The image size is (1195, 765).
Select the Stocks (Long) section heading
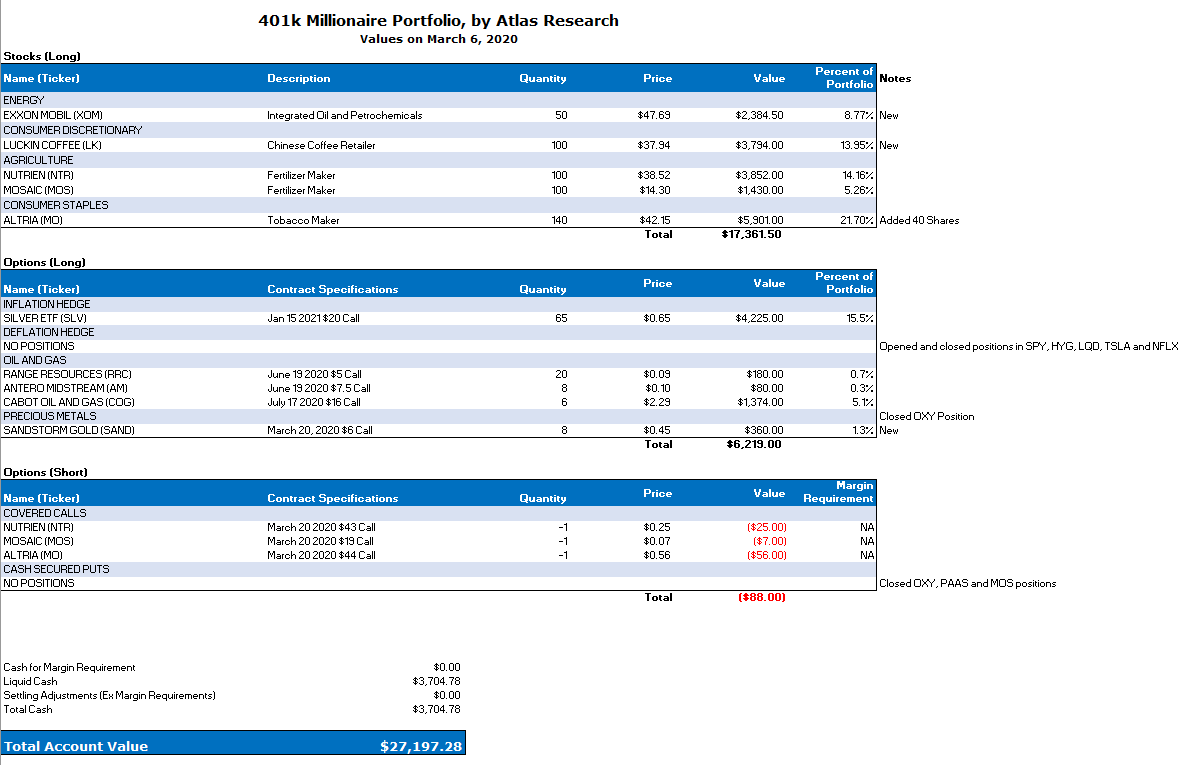(x=42, y=56)
